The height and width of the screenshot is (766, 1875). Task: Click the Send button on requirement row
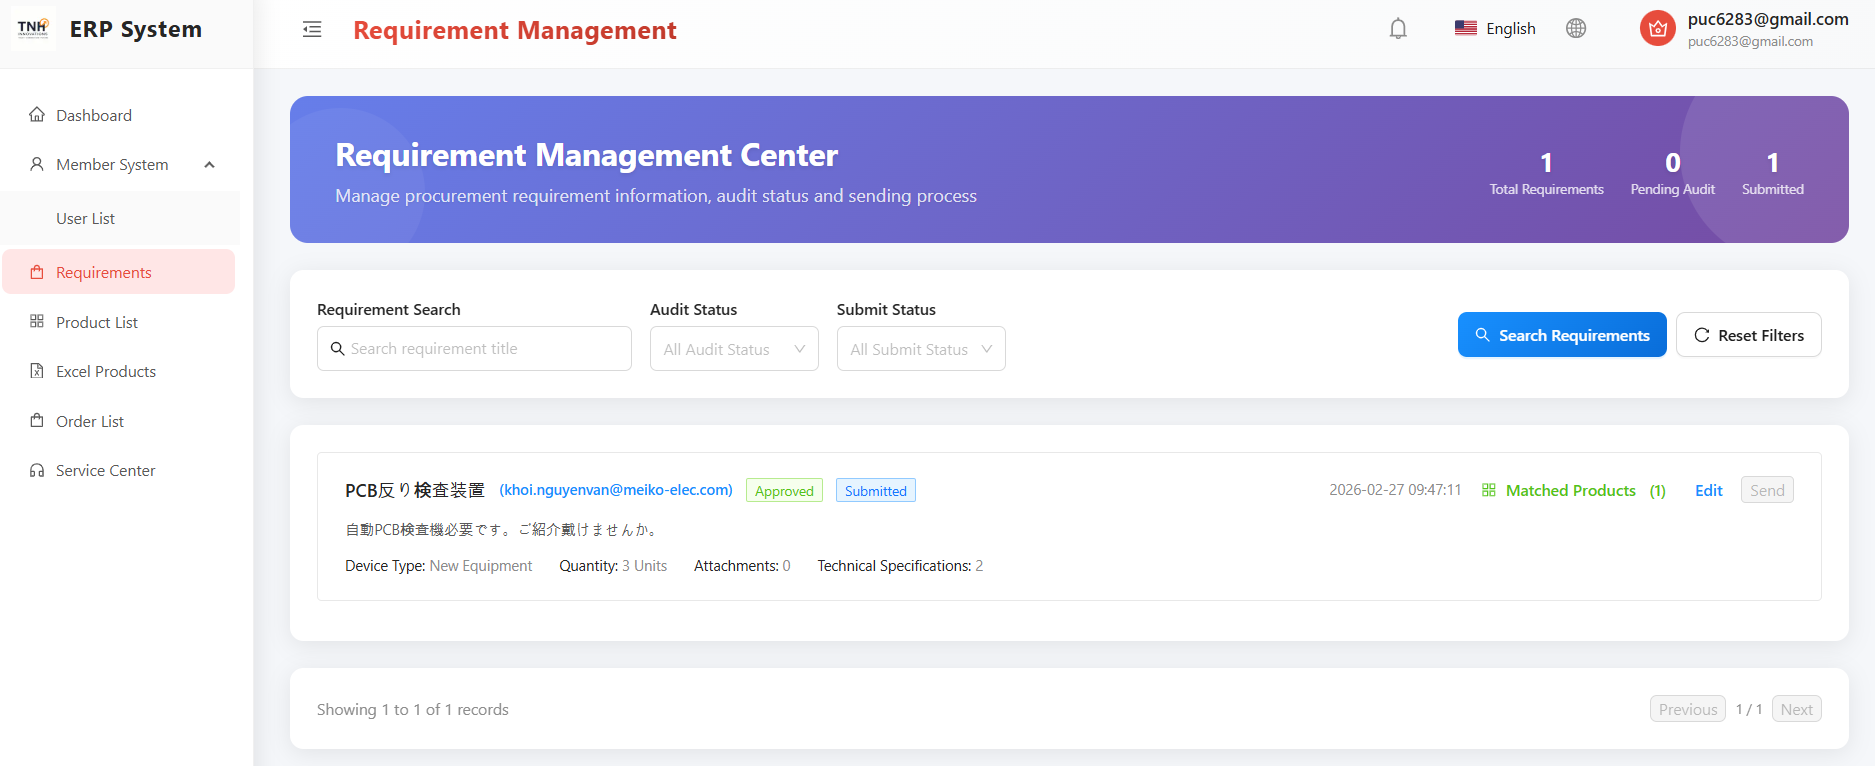(1767, 490)
